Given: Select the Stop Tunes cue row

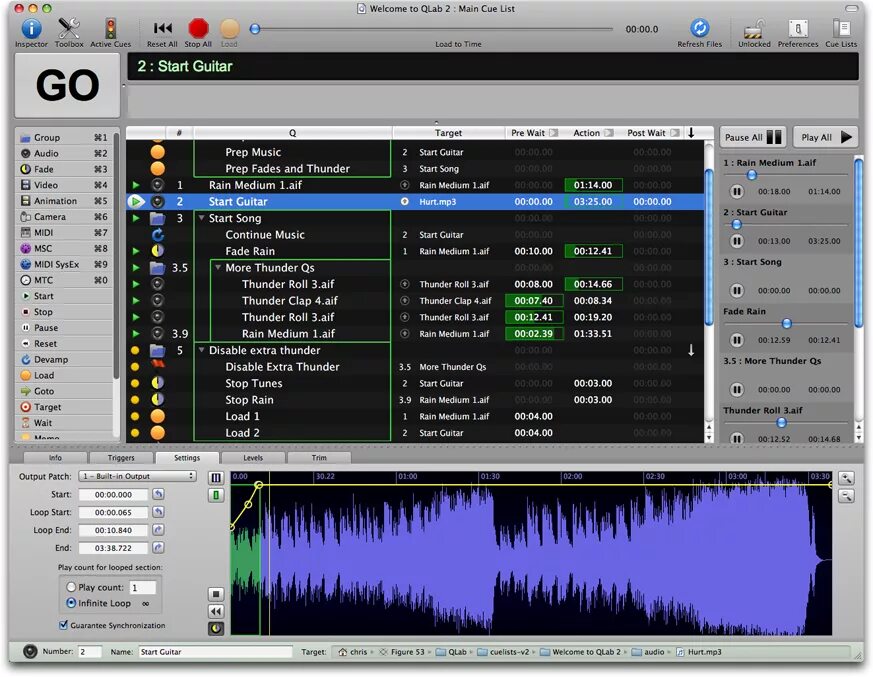Looking at the screenshot, I should tap(415, 384).
